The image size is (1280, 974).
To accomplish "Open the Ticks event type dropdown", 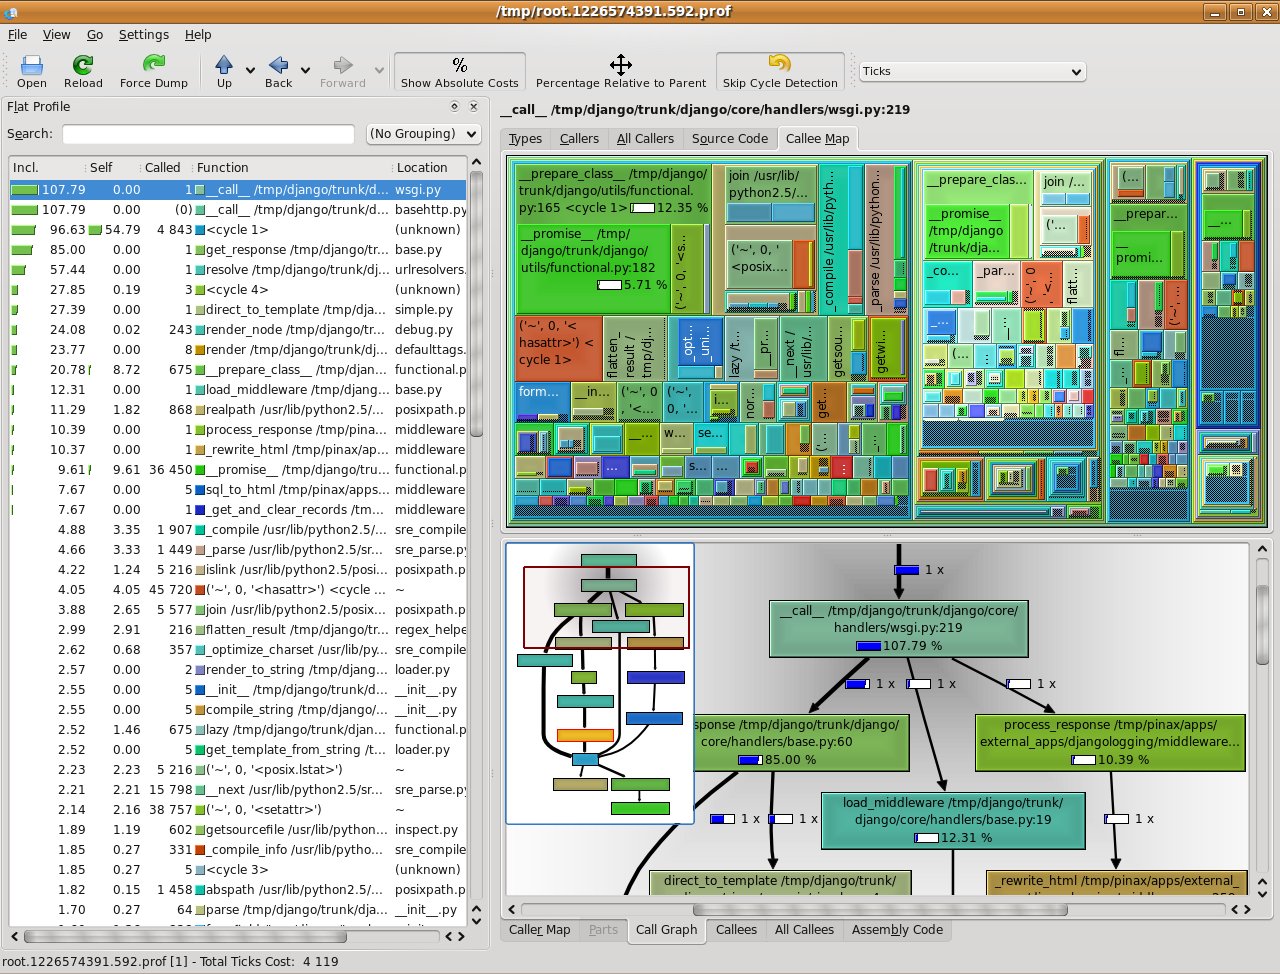I will pyautogui.click(x=972, y=71).
